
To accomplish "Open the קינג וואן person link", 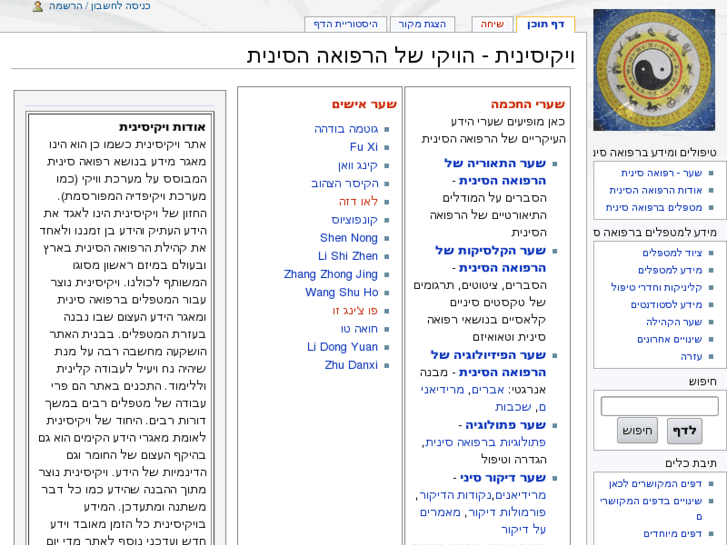I will 357,165.
